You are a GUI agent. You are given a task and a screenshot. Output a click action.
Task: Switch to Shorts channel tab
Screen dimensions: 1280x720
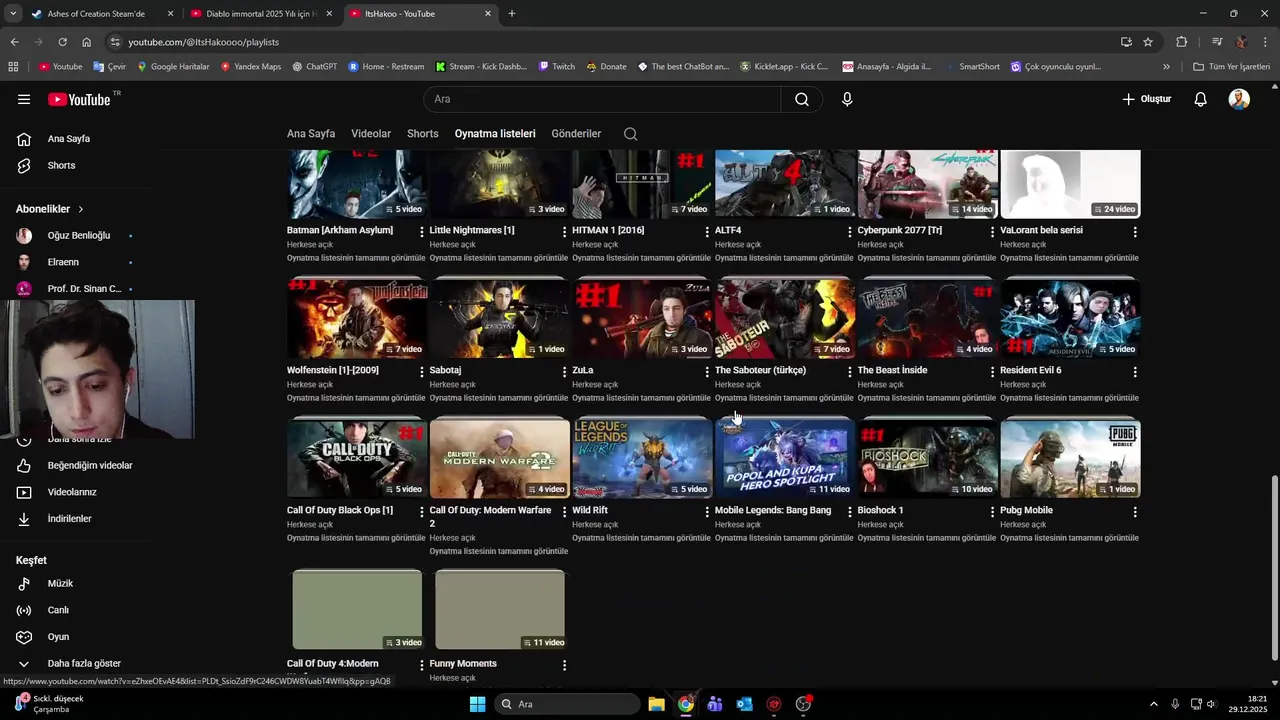(x=423, y=134)
